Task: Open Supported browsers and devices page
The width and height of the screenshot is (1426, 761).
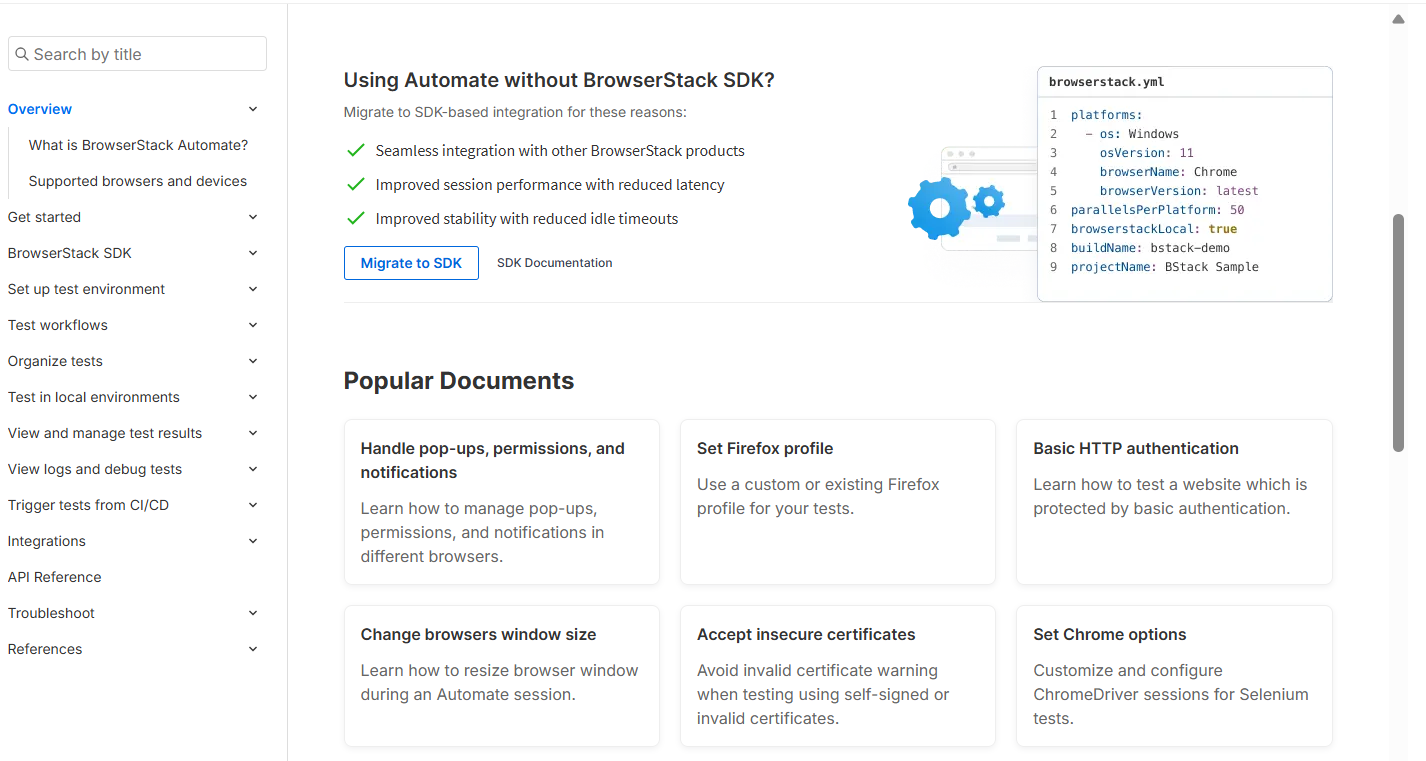Action: (138, 181)
